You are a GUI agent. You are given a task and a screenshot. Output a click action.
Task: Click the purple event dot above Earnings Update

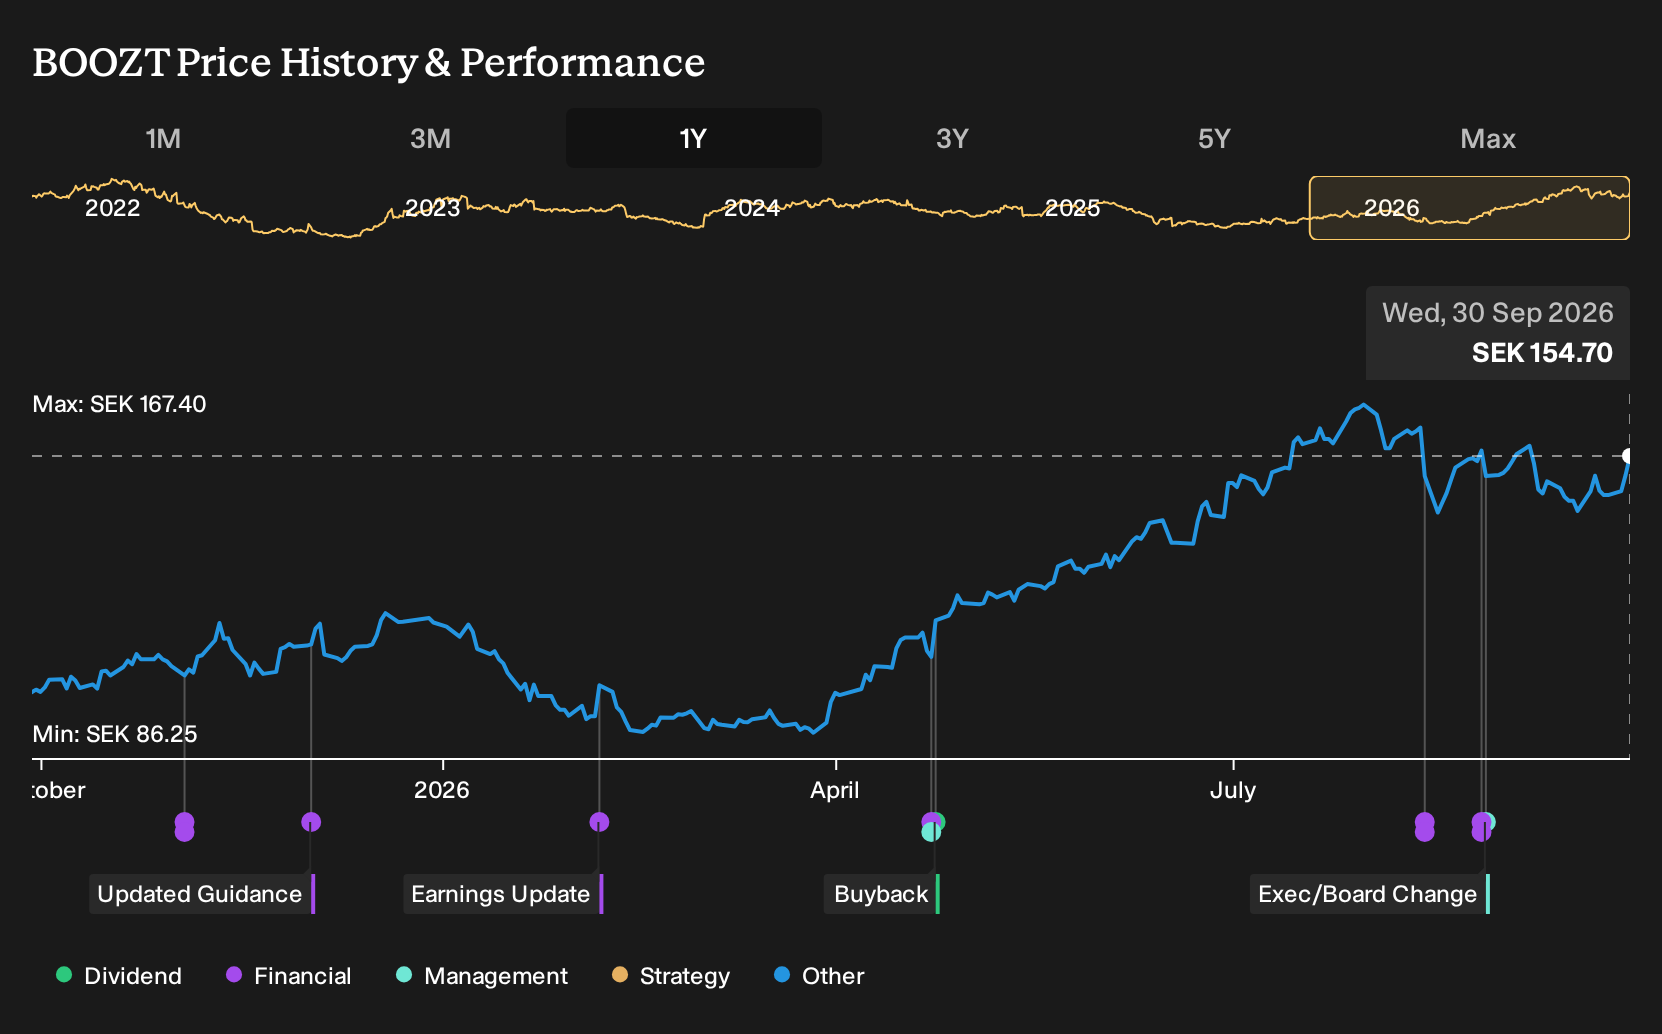(599, 822)
